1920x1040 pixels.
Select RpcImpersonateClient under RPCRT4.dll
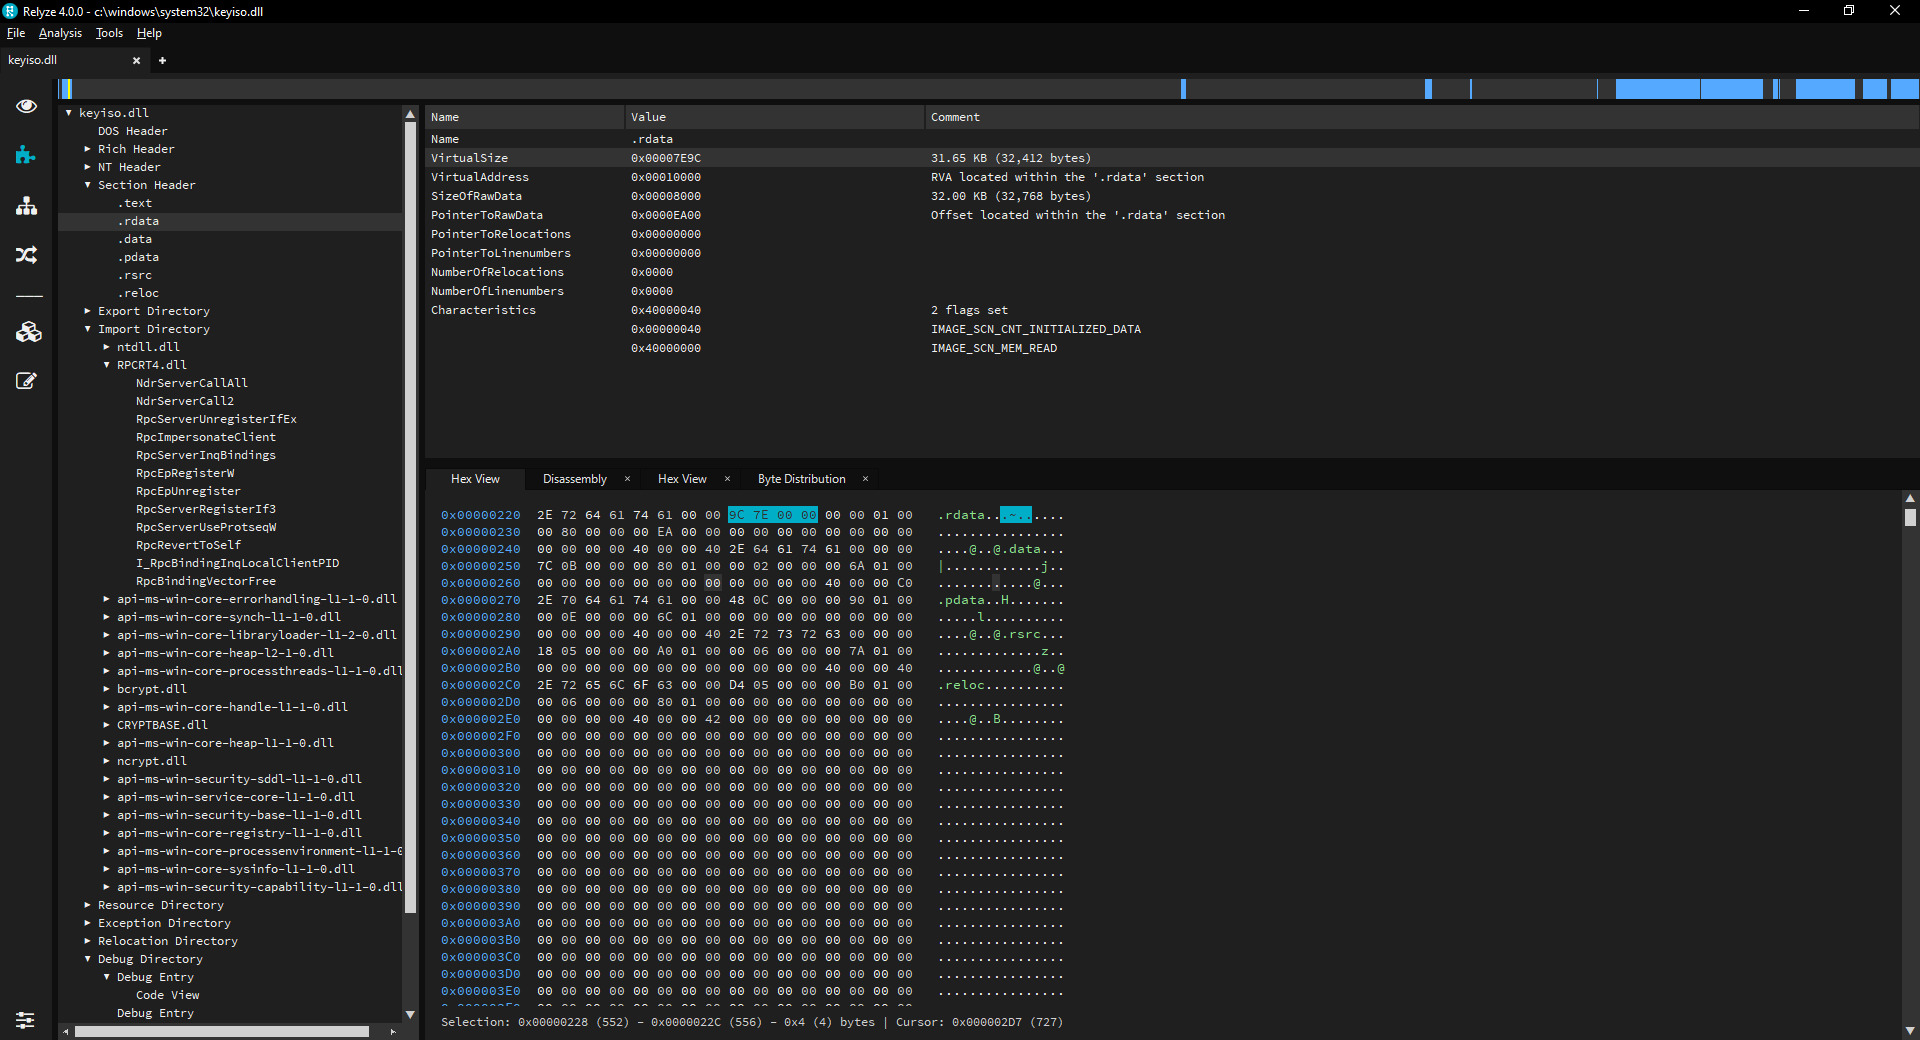pyautogui.click(x=206, y=437)
